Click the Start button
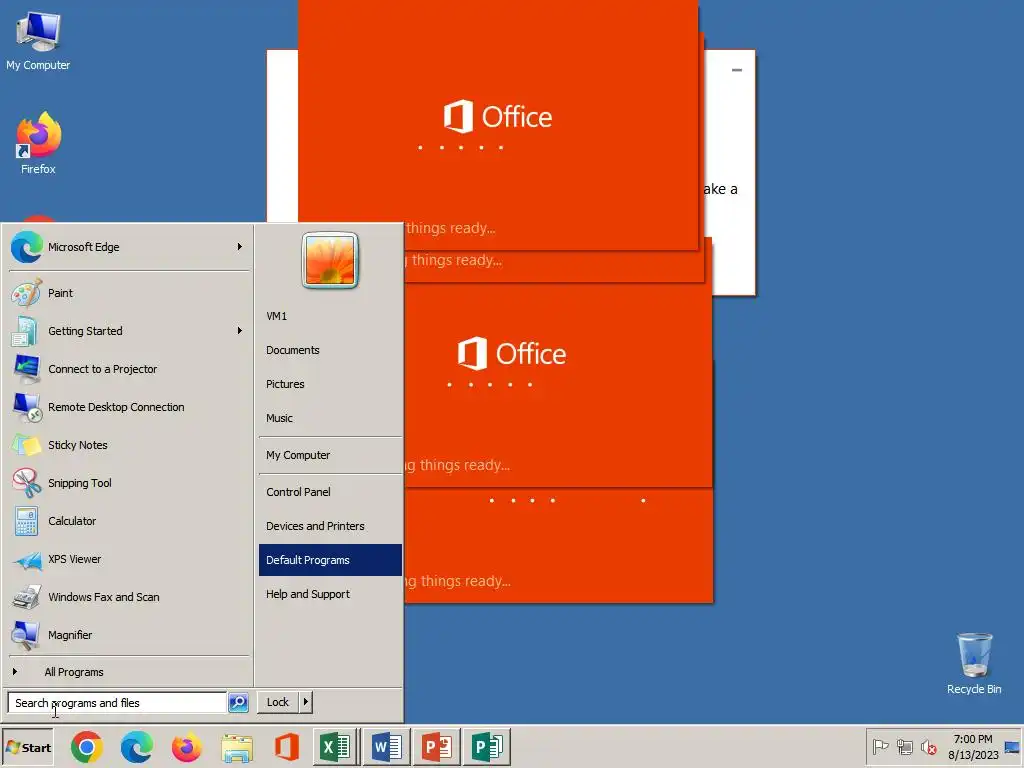This screenshot has height=768, width=1024. (x=27, y=748)
